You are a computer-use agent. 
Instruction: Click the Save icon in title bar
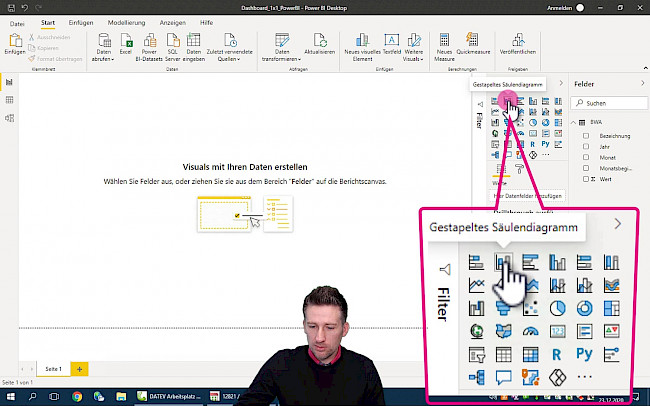(x=12, y=8)
